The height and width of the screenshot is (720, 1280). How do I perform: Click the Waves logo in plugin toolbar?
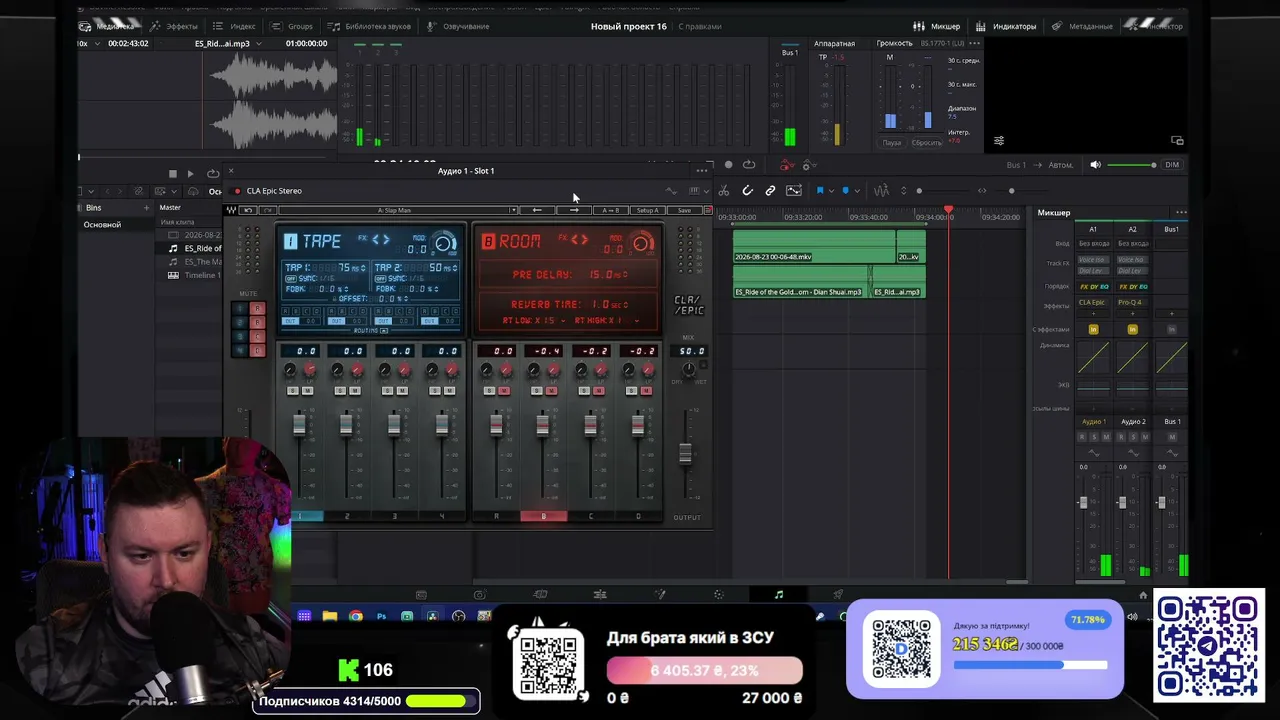pyautogui.click(x=231, y=210)
